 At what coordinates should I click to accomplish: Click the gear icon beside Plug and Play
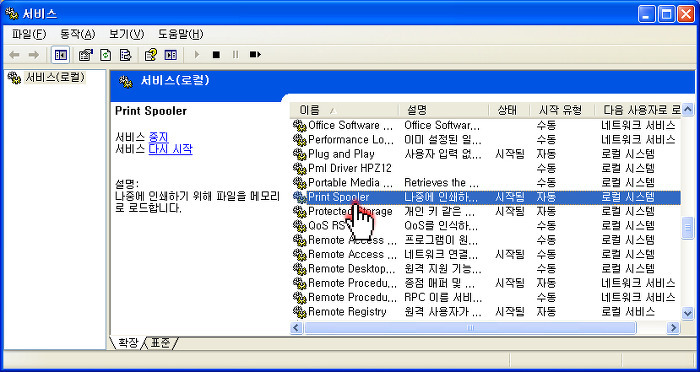click(300, 154)
